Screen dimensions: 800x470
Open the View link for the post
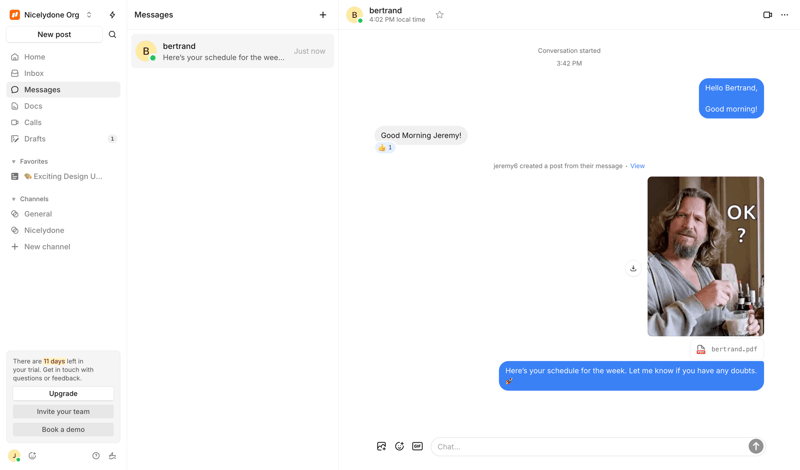[637, 166]
